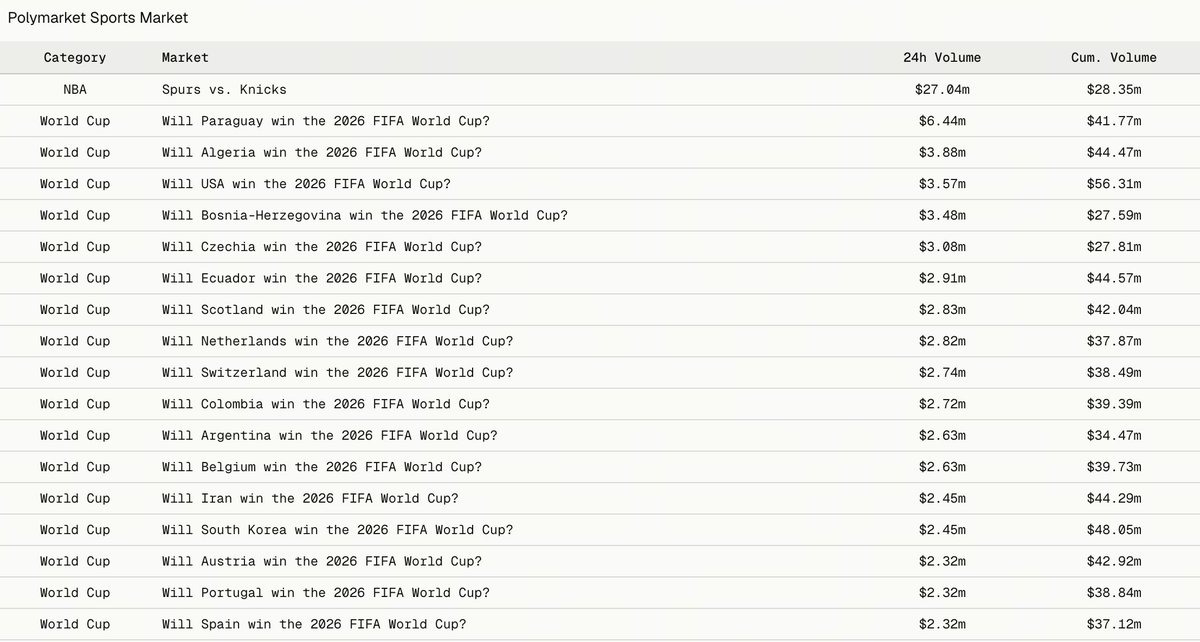Select the Bosnia-Herzegovina World Cup market
The height and width of the screenshot is (642, 1200).
coord(364,215)
